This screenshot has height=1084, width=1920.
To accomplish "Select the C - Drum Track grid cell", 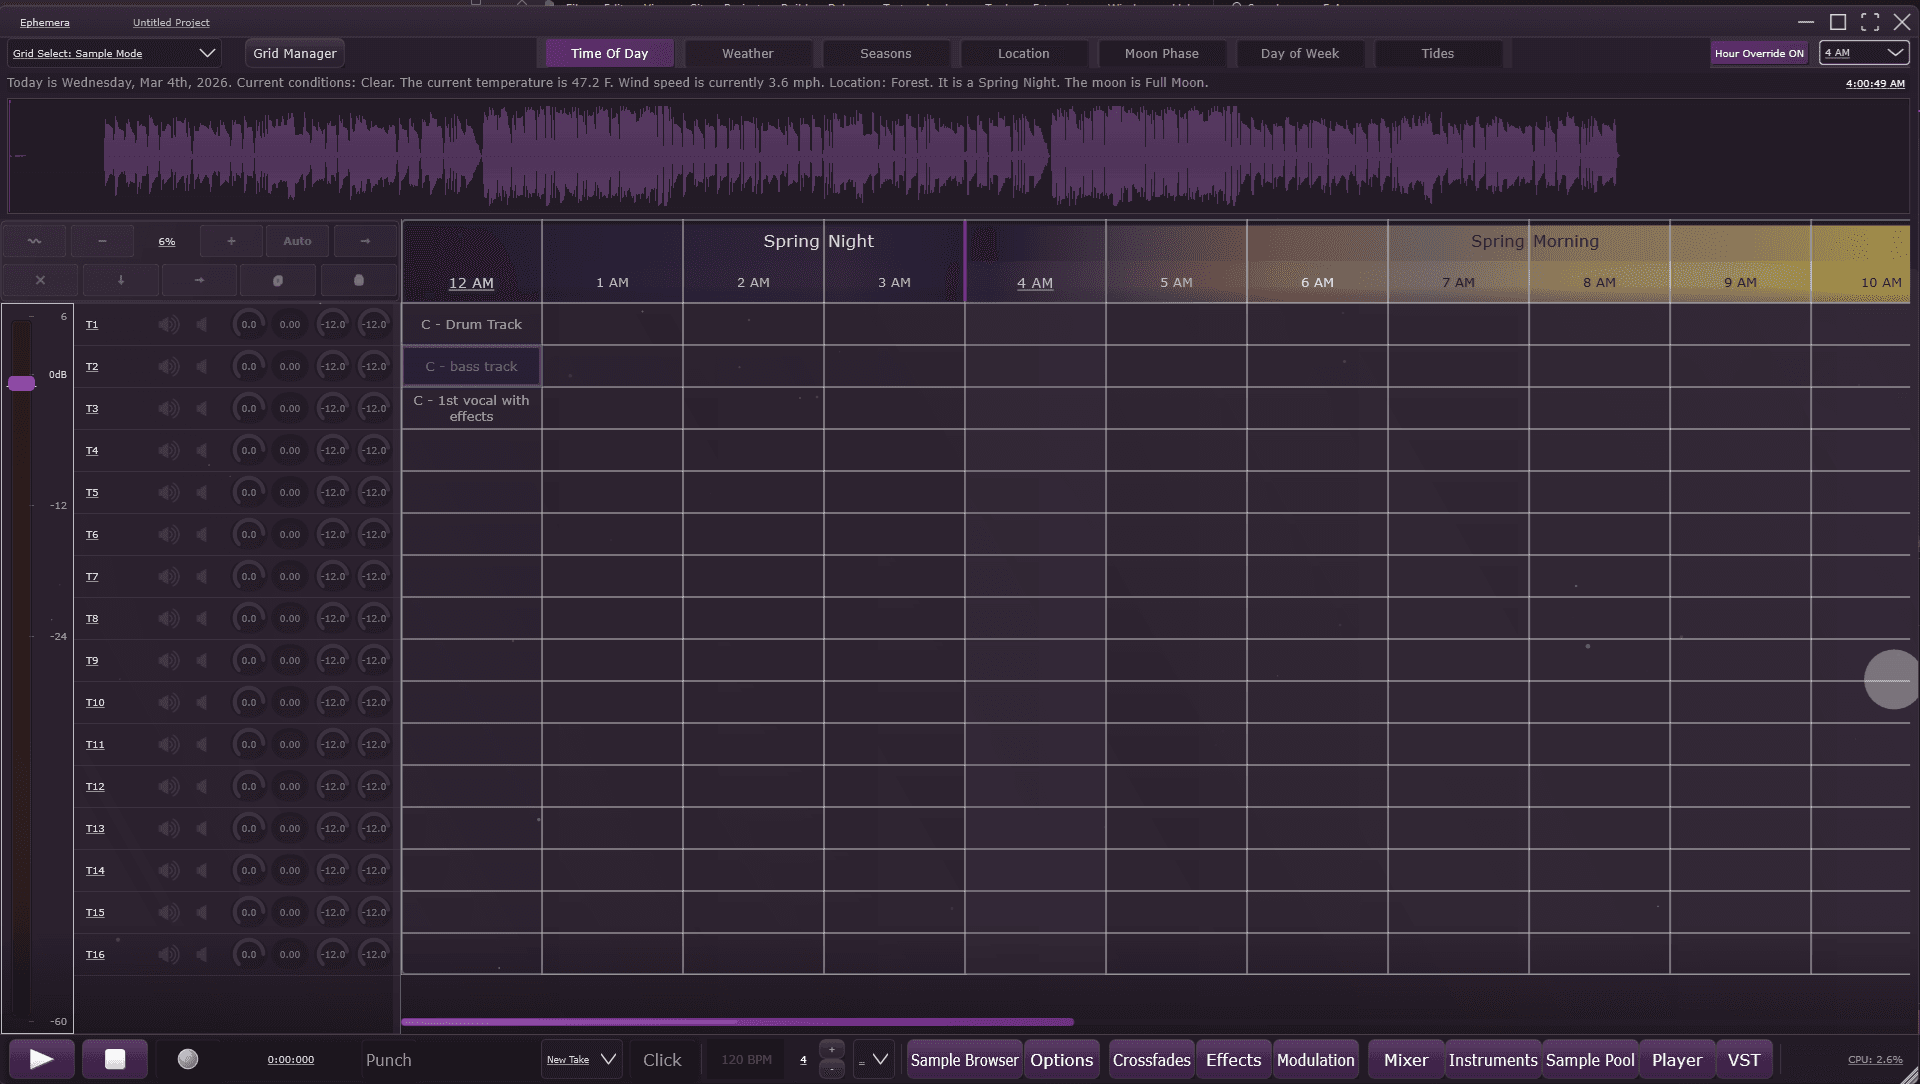I will tap(472, 325).
